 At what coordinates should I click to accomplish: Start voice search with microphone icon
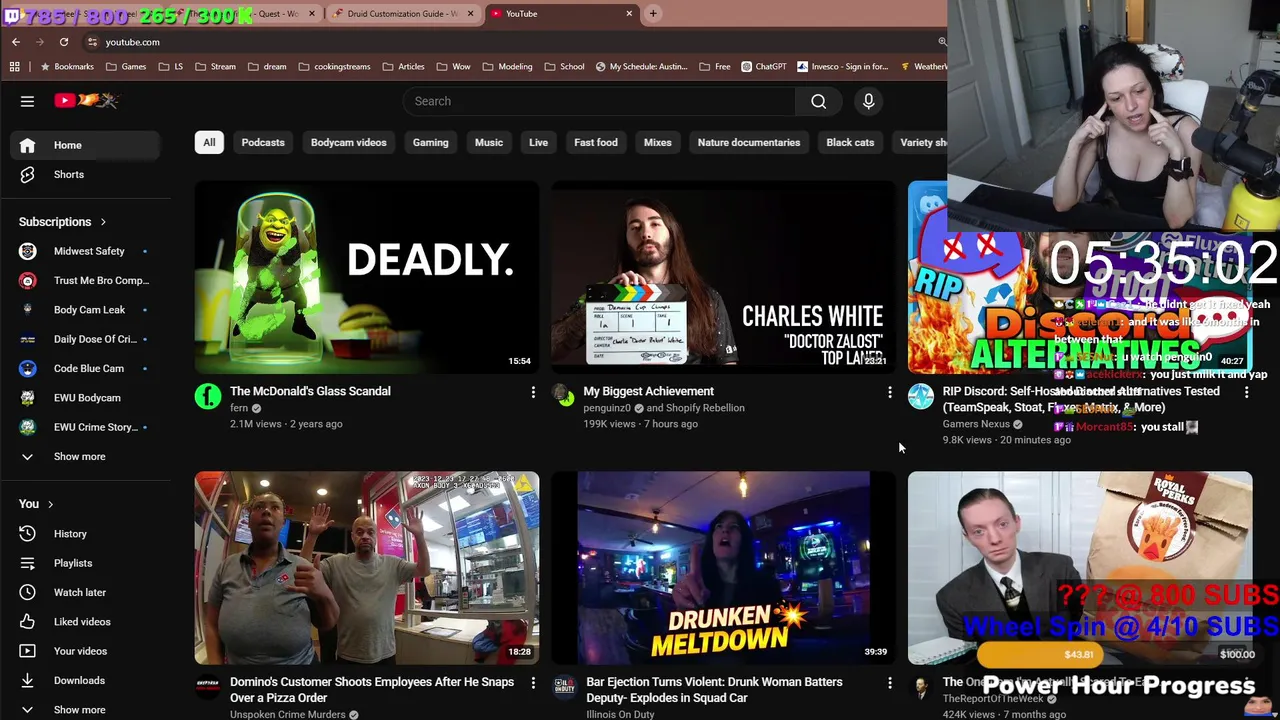(x=868, y=101)
